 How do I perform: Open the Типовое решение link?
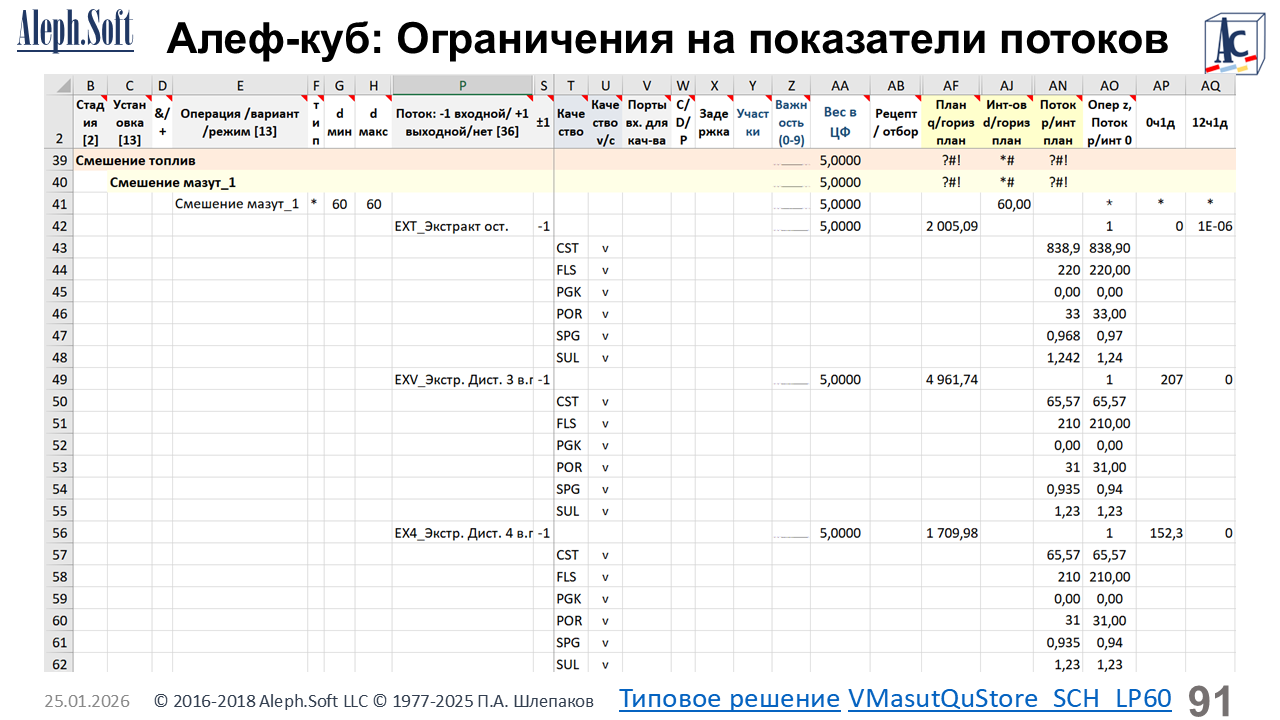729,698
